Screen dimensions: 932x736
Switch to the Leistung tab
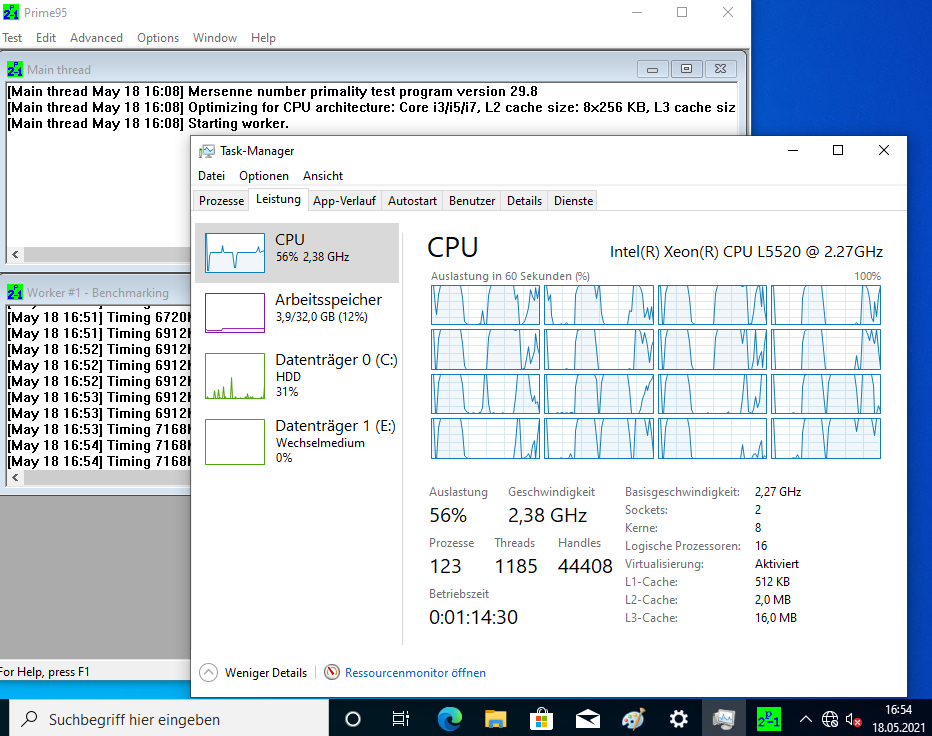click(278, 199)
